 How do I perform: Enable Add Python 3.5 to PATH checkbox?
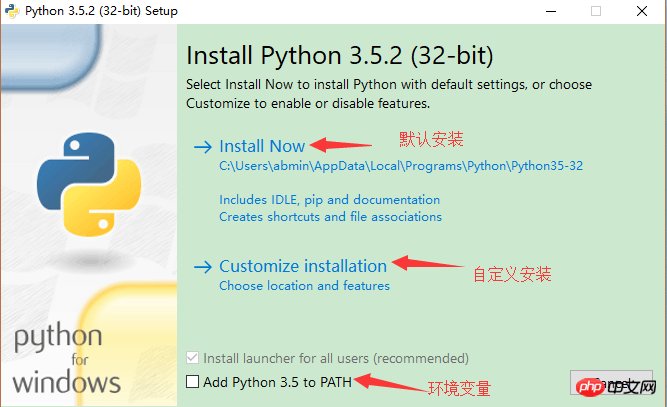(192, 381)
